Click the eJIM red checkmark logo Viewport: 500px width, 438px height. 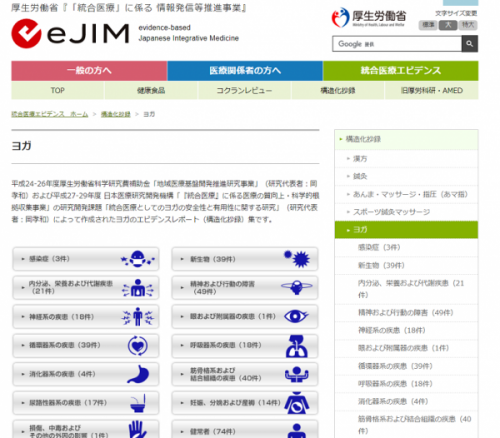click(26, 33)
